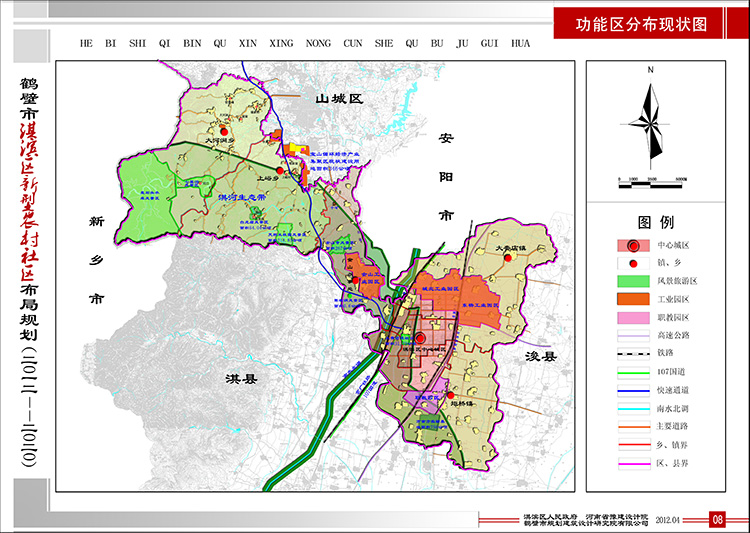Viewport: 750px width, 533px height.
Task: Click the 镇、乡 legend red dot
Action: pos(633,263)
